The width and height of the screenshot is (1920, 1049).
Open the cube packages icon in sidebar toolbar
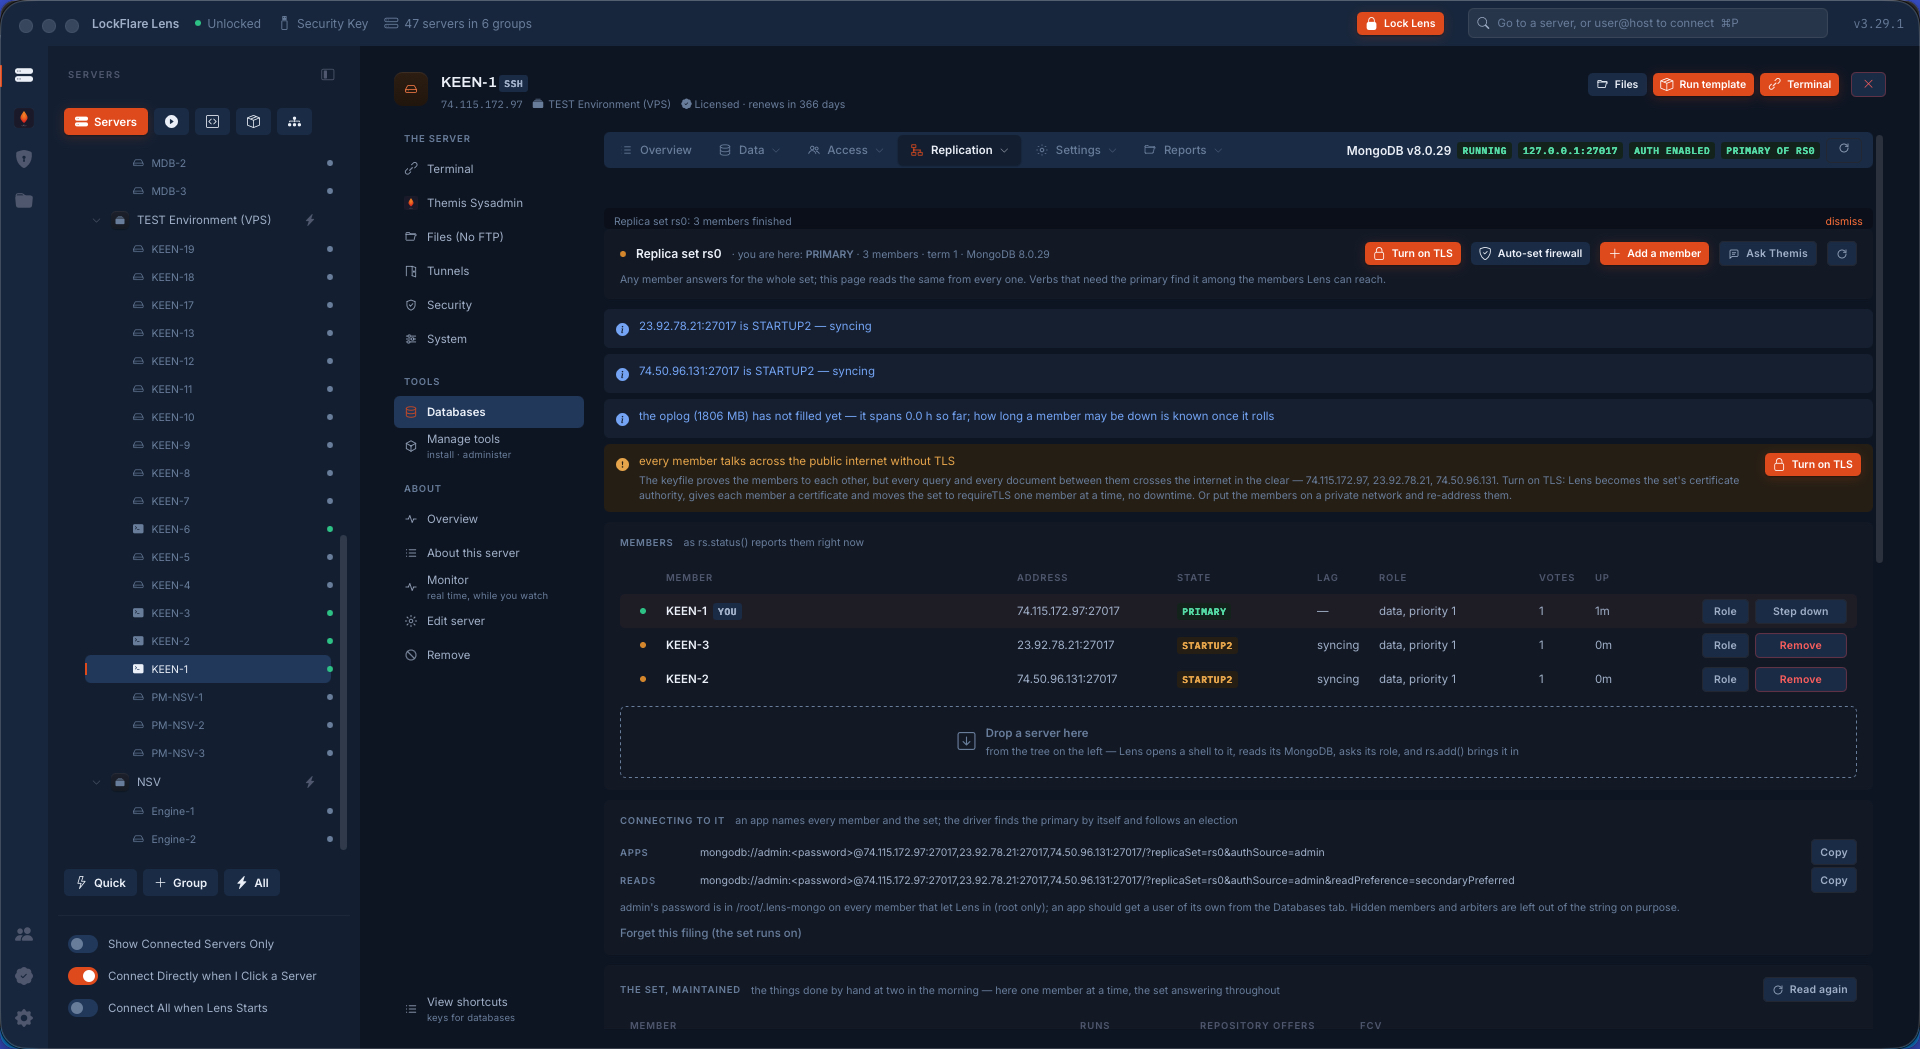[253, 122]
